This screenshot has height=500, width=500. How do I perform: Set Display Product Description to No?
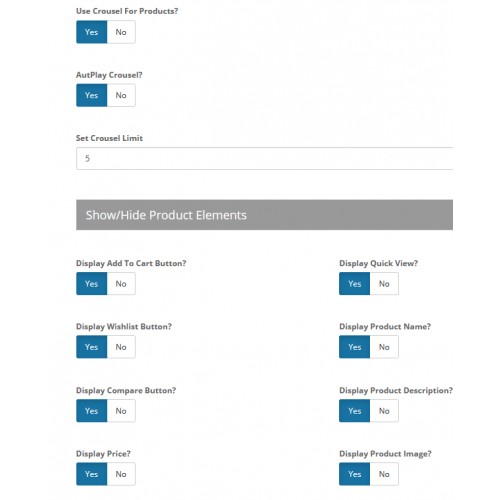coord(384,411)
